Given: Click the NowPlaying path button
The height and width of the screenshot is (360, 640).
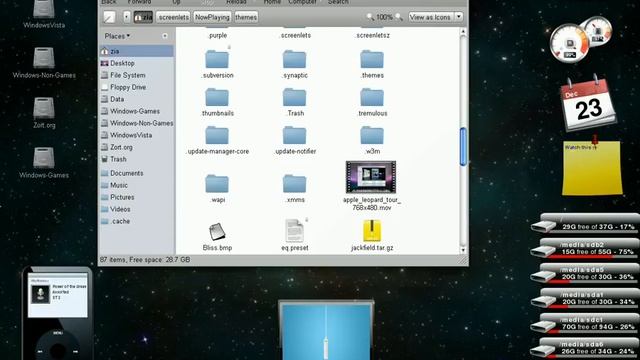Looking at the screenshot, I should [212, 17].
